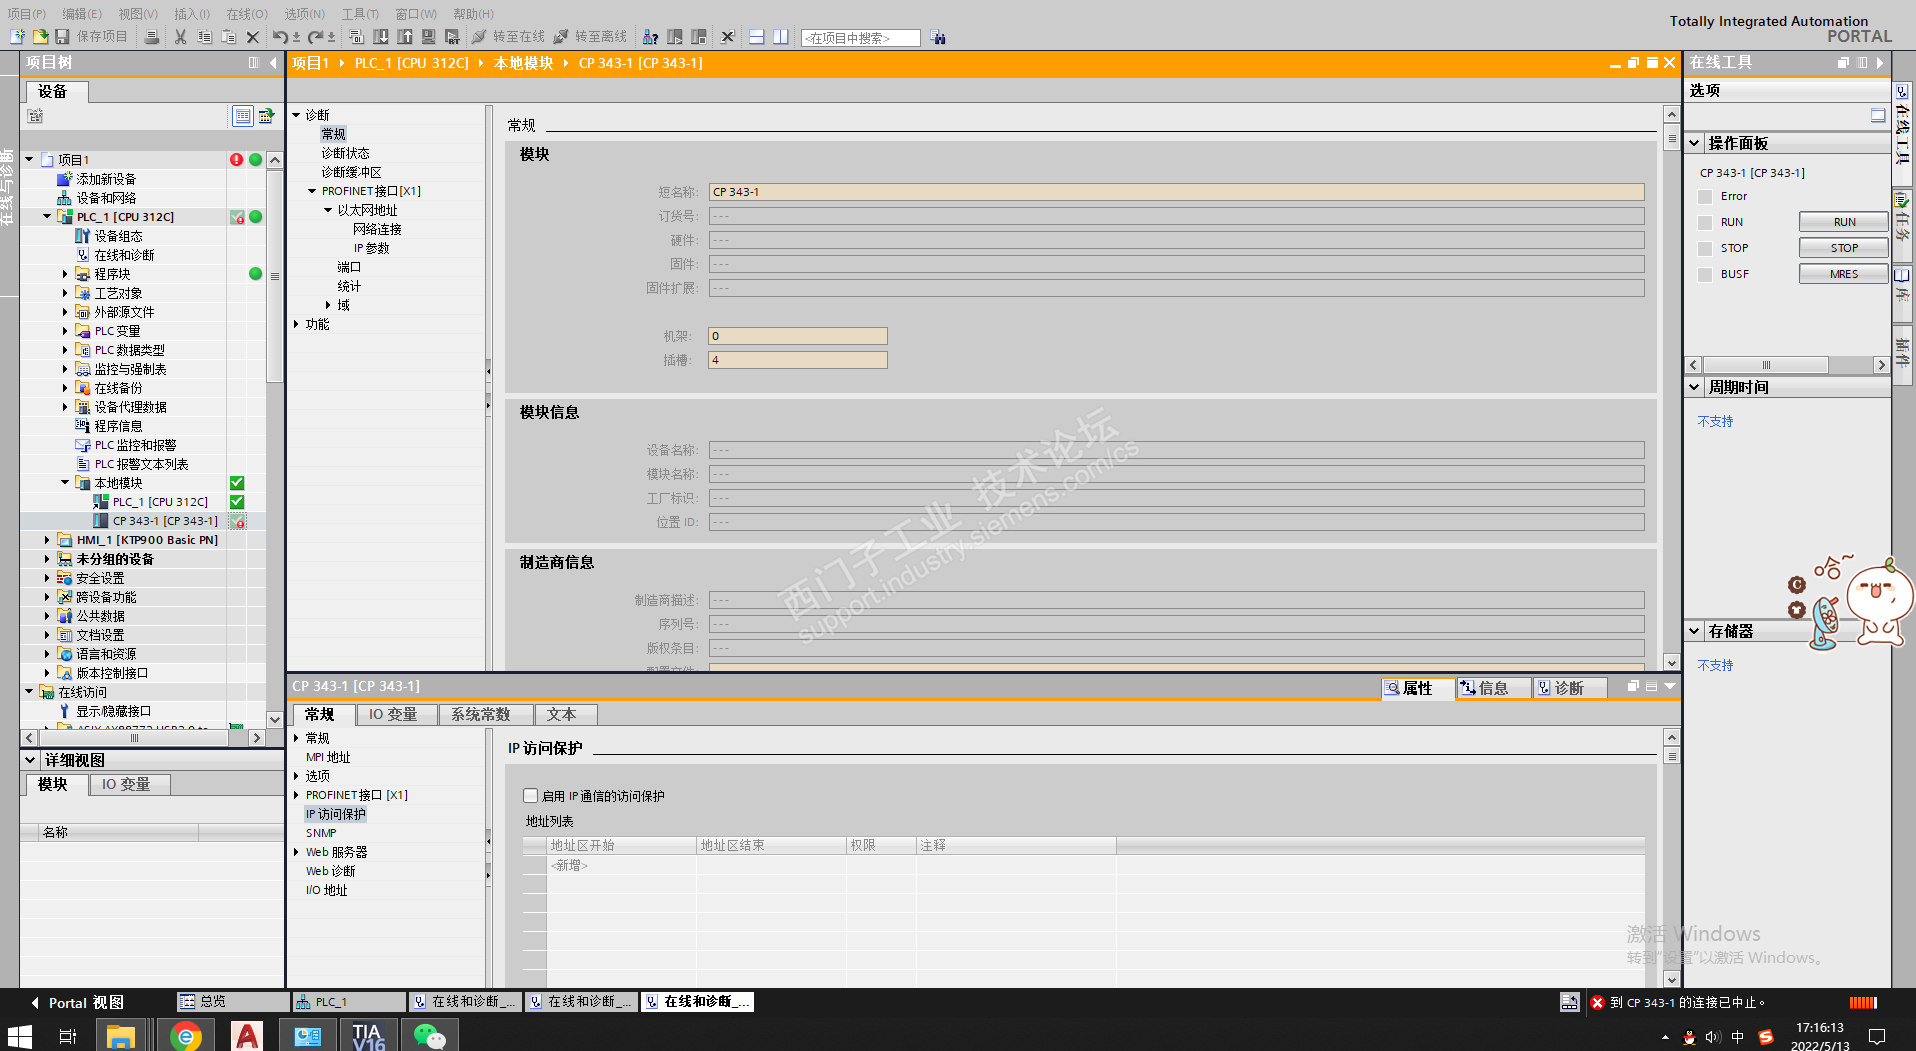Click the 插槽 slot field
The height and width of the screenshot is (1051, 1916).
(x=798, y=360)
